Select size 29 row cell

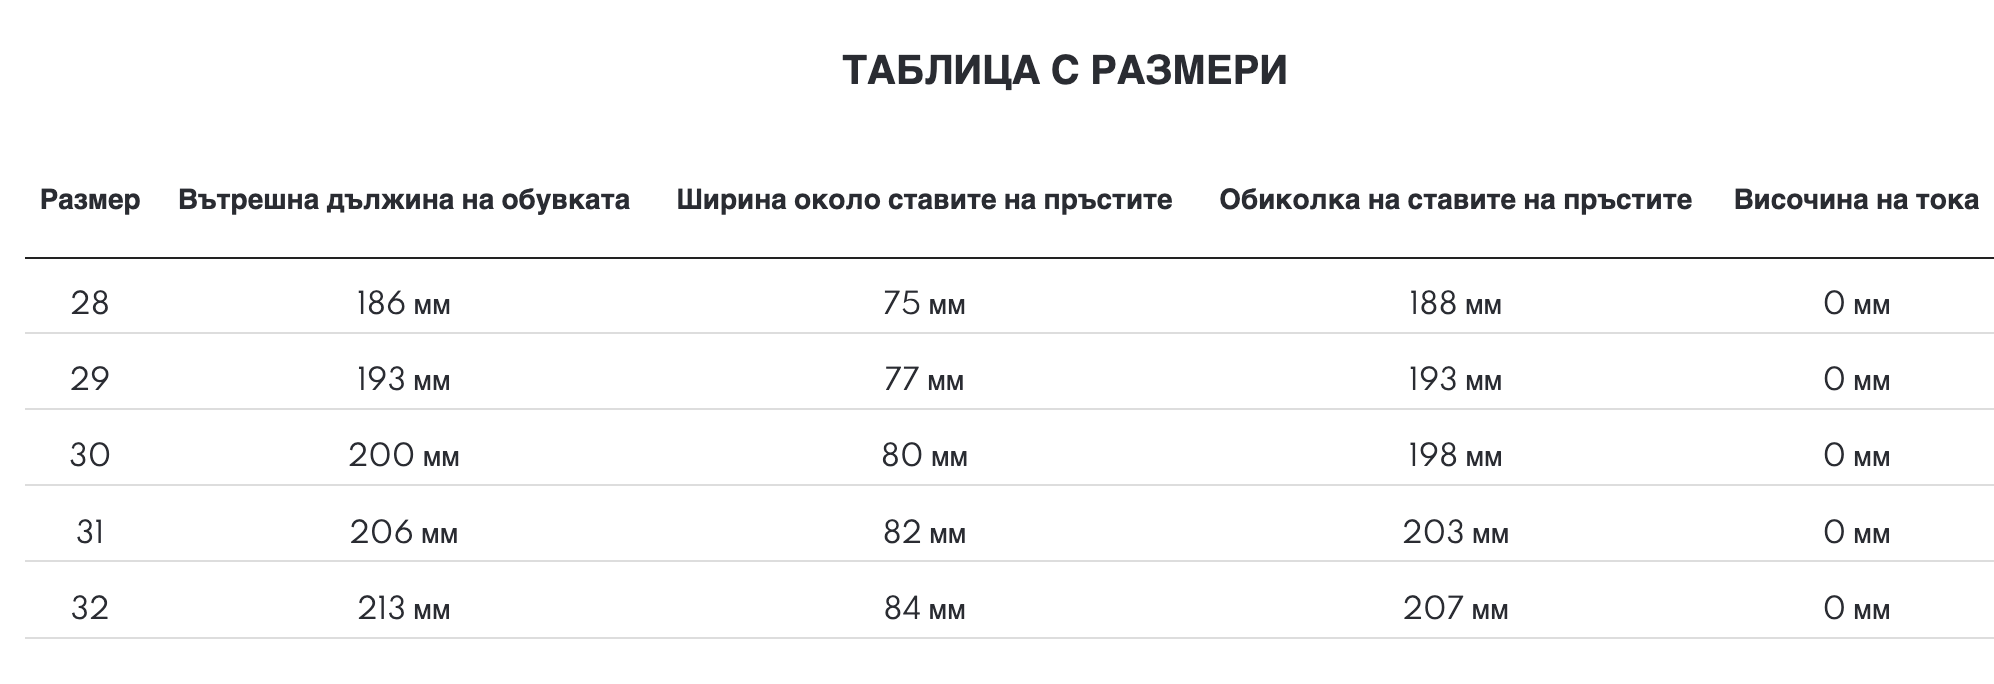(90, 379)
